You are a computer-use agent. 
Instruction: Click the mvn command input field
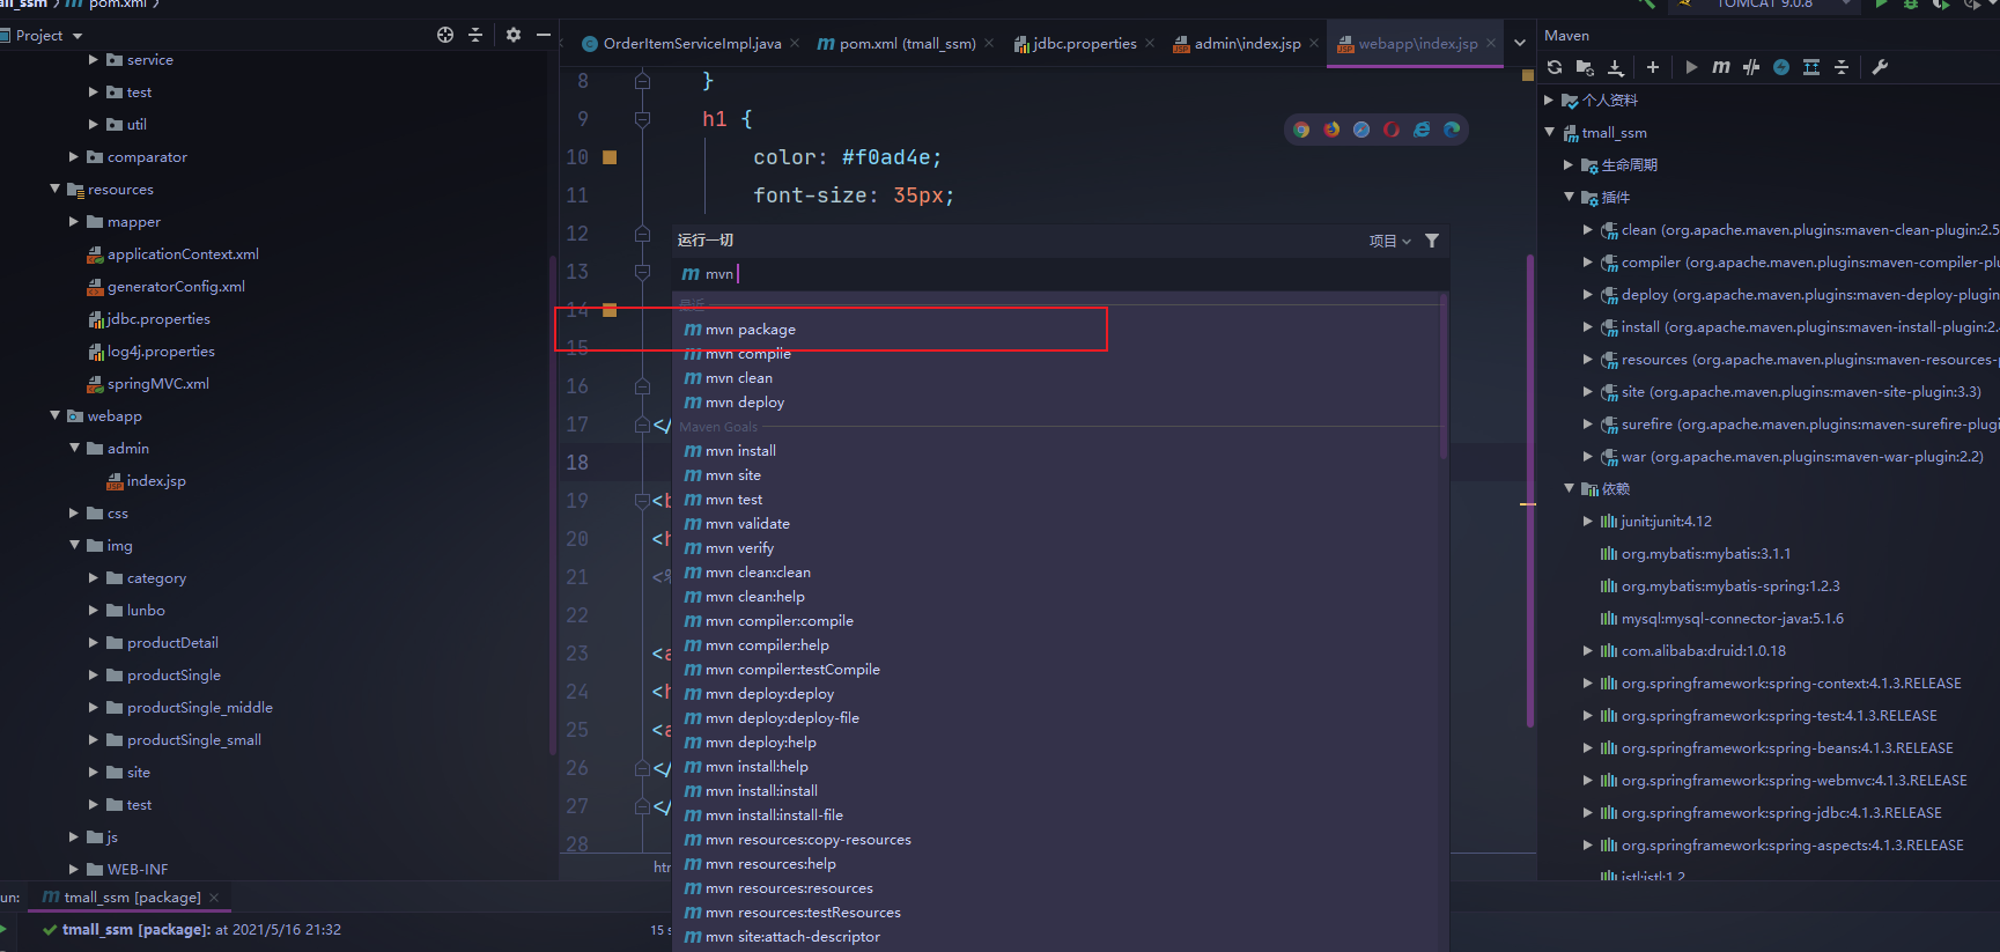click(x=1060, y=274)
